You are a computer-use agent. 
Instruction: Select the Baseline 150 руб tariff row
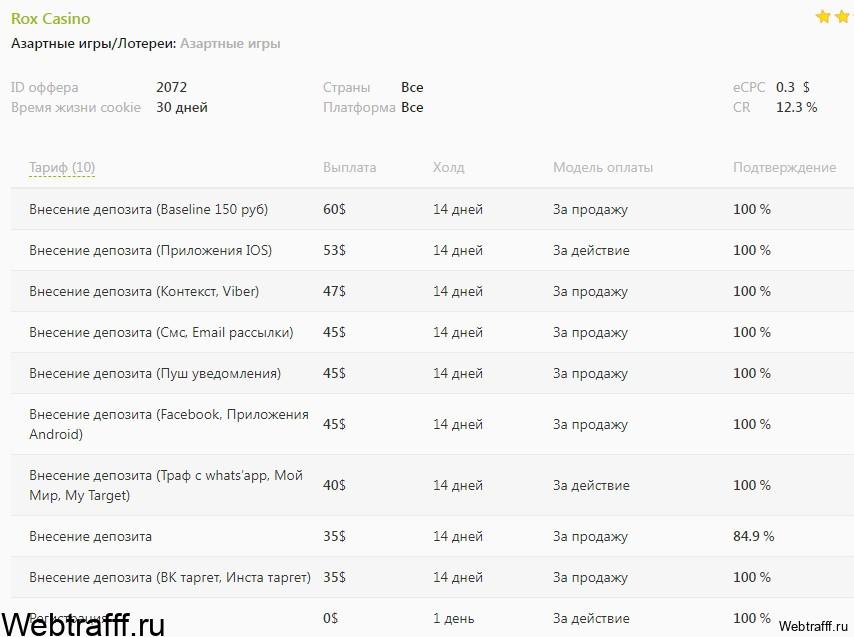432,210
